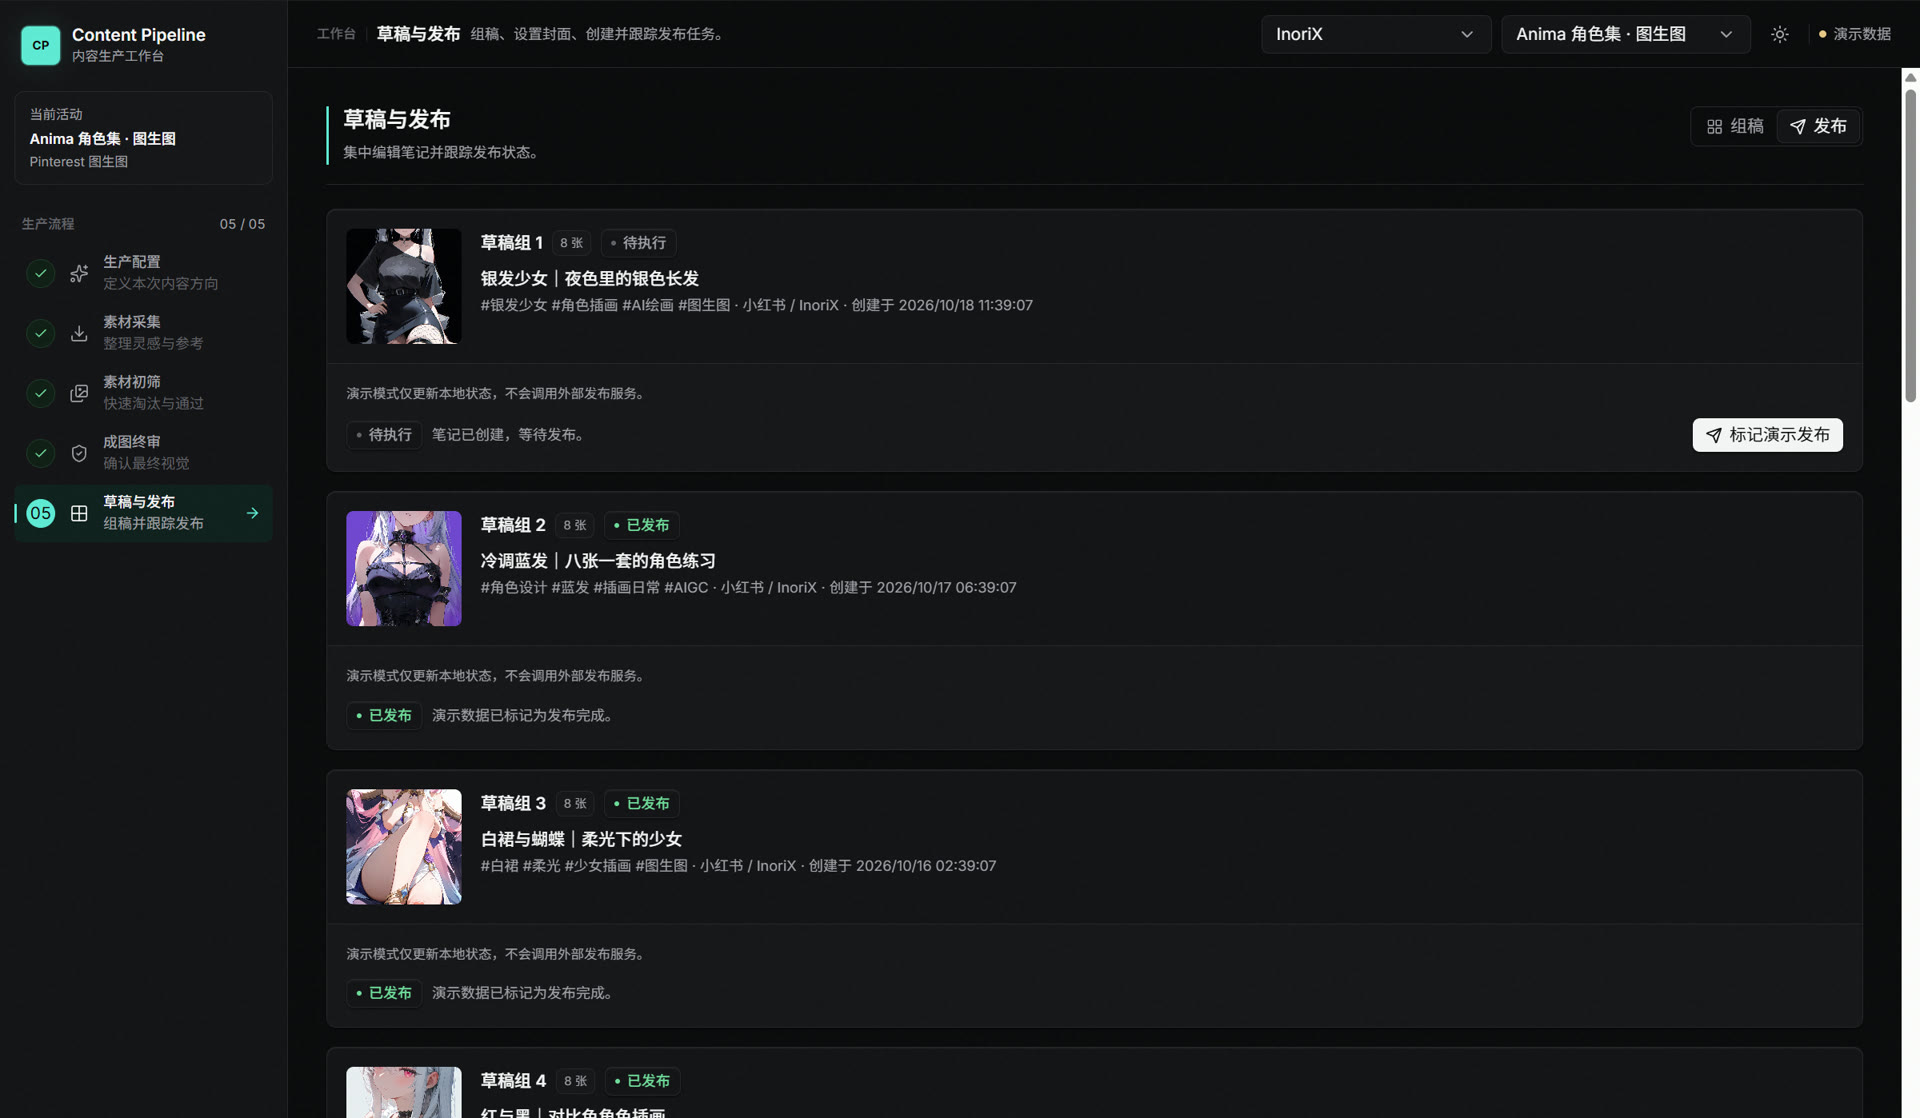Open the 生产配置 step in sidebar

pyautogui.click(x=143, y=272)
